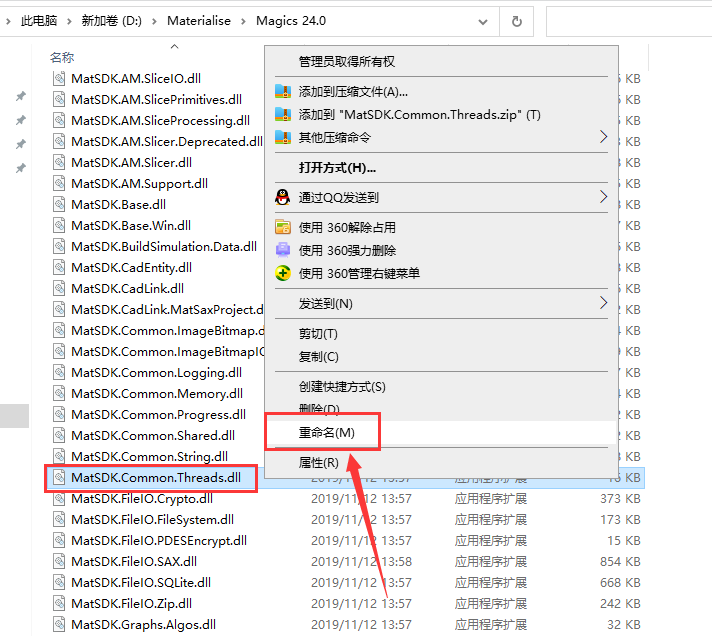Image resolution: width=712 pixels, height=636 pixels.
Task: Click the QQ penguin icon in context menu
Action: click(283, 198)
